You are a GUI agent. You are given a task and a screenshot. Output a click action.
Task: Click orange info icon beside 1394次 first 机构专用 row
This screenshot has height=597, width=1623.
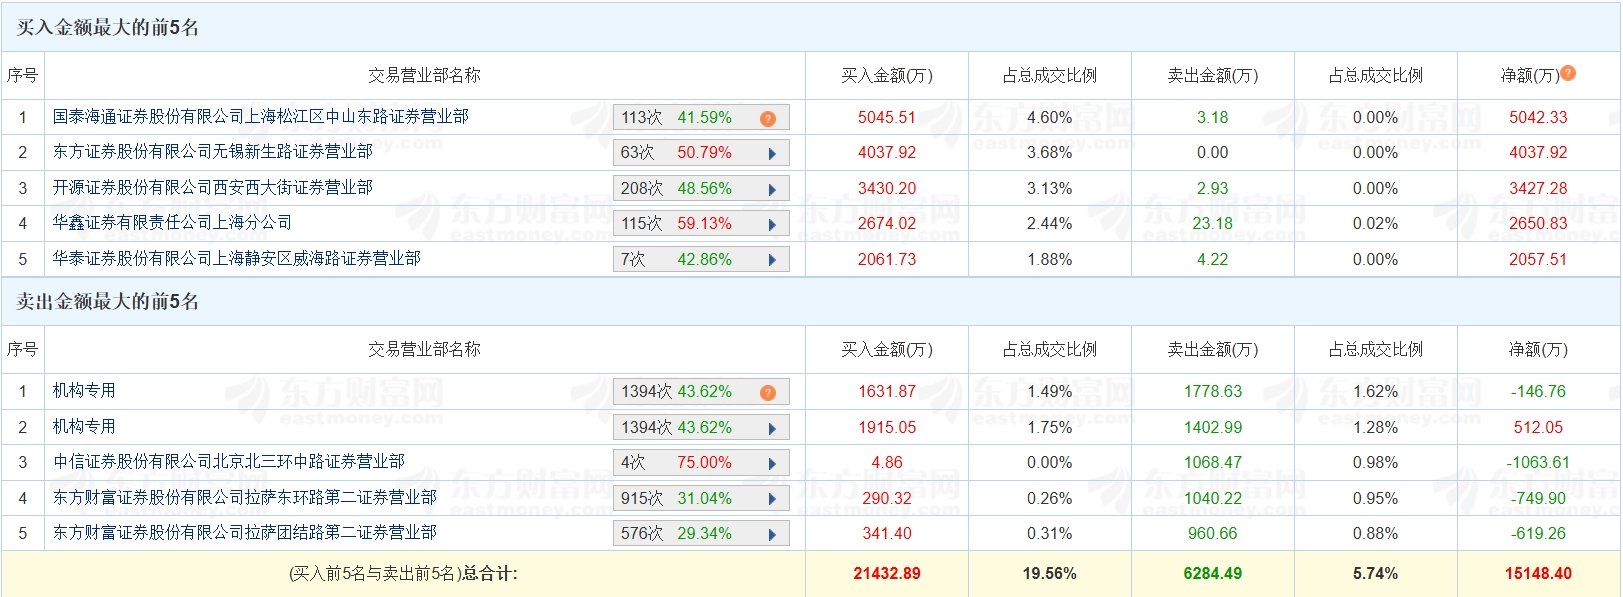[768, 392]
